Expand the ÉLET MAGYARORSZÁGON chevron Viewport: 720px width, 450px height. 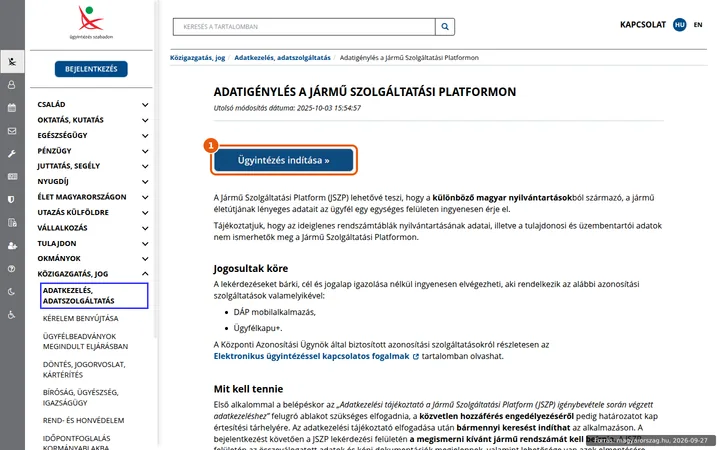[x=145, y=197]
